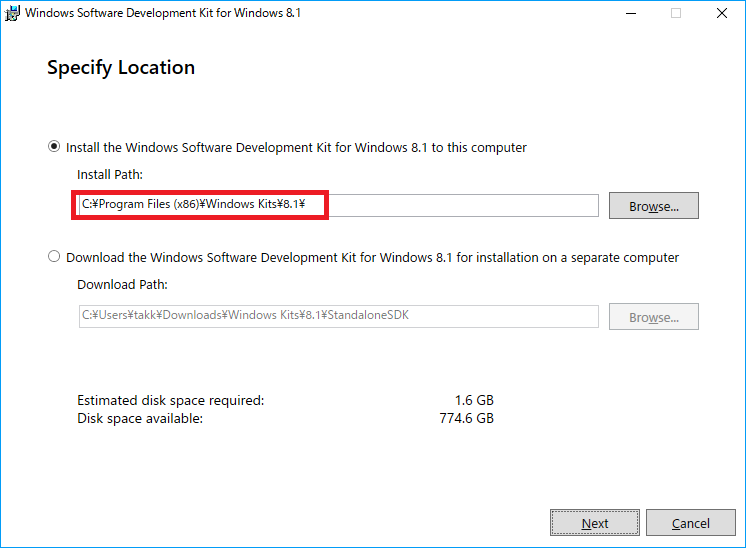Cancel the SDK setup
This screenshot has height=548, width=746.
(690, 523)
